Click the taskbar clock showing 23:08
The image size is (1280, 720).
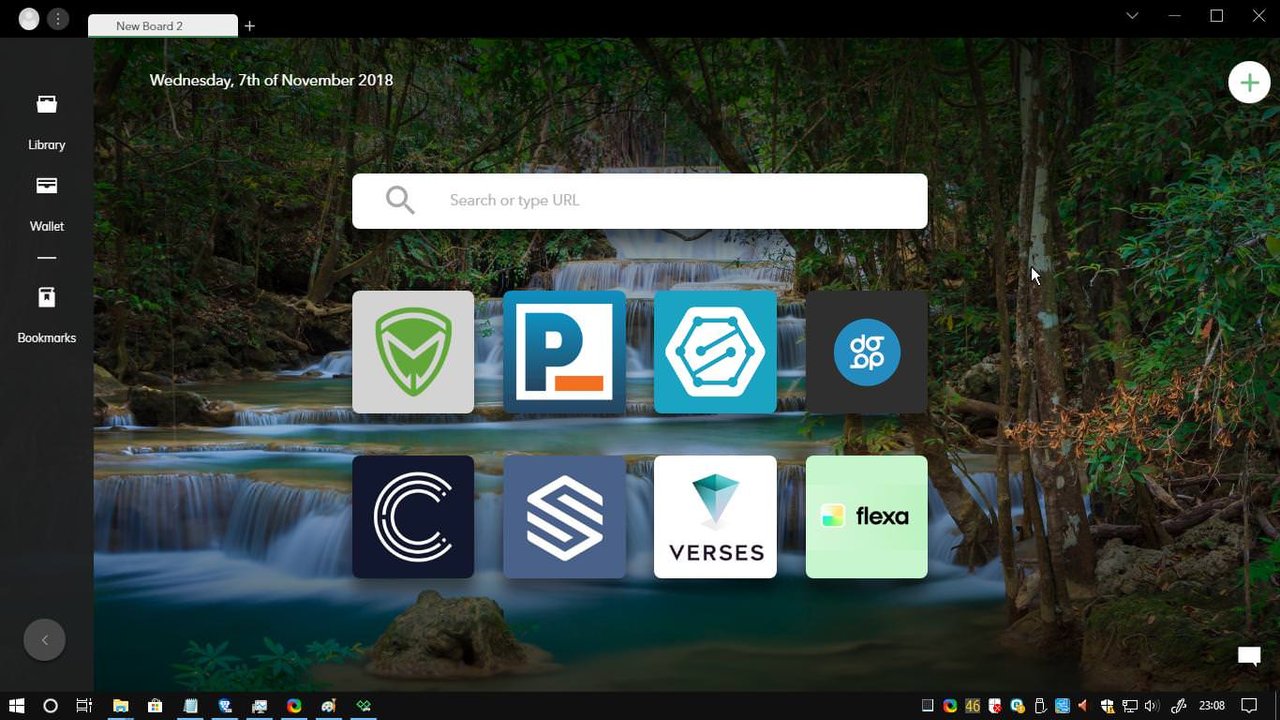(1211, 706)
